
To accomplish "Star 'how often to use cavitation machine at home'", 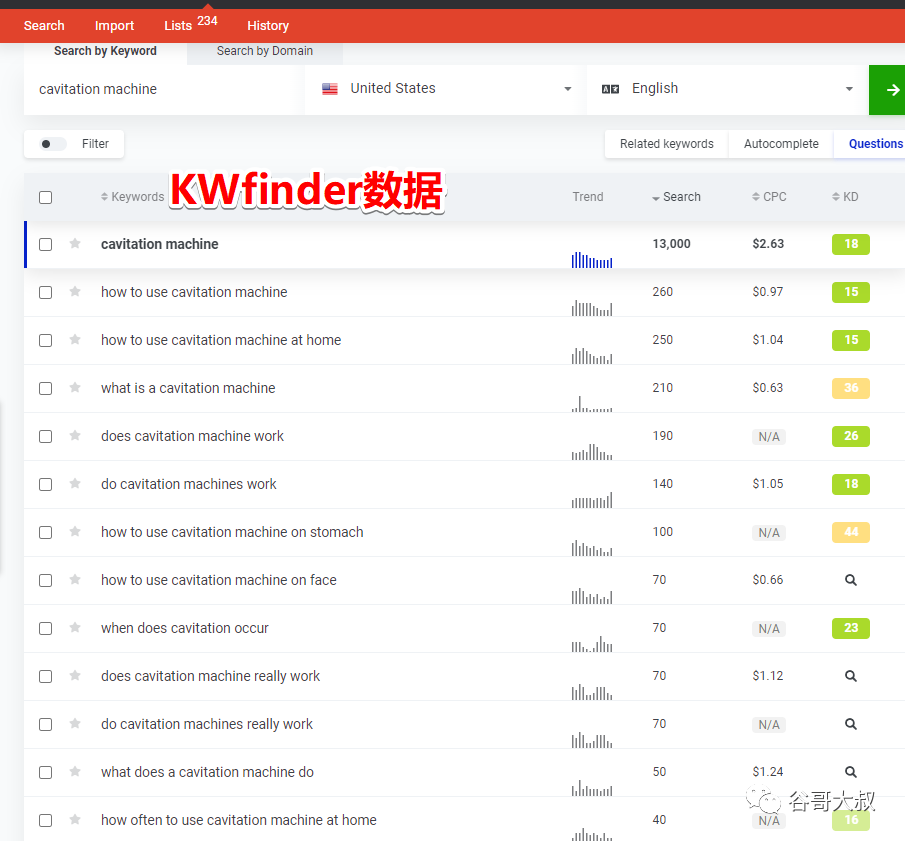I will (75, 818).
